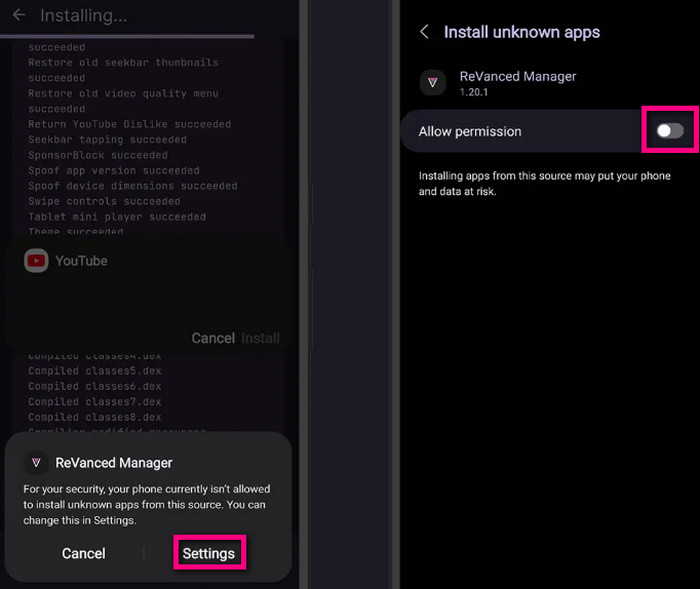Select 'Spoof app version succeeded' log line
The height and width of the screenshot is (589, 700).
(x=114, y=171)
